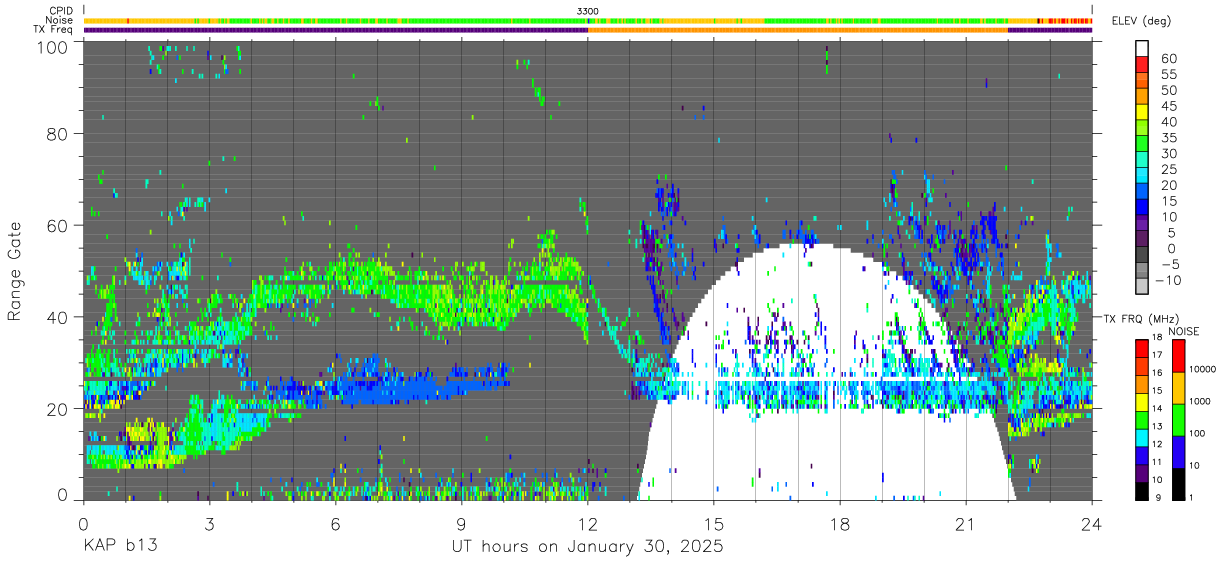
Task: Click the 3 tick on UT hours axis
Action: coord(209,523)
